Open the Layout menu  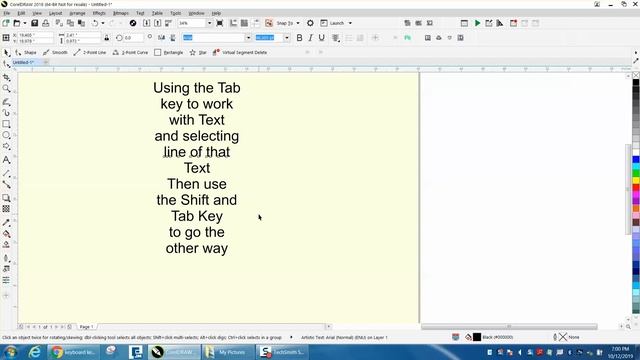tap(56, 13)
